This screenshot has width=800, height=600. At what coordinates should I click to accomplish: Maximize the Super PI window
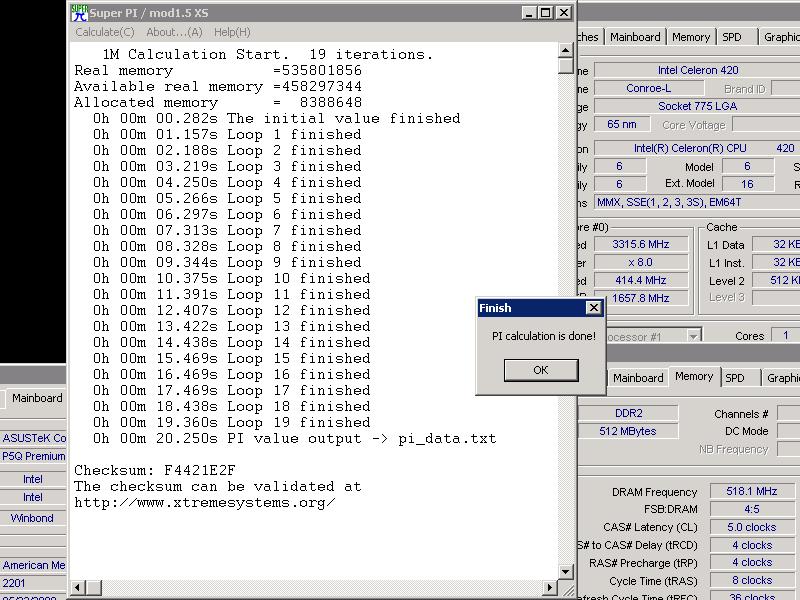[x=546, y=13]
